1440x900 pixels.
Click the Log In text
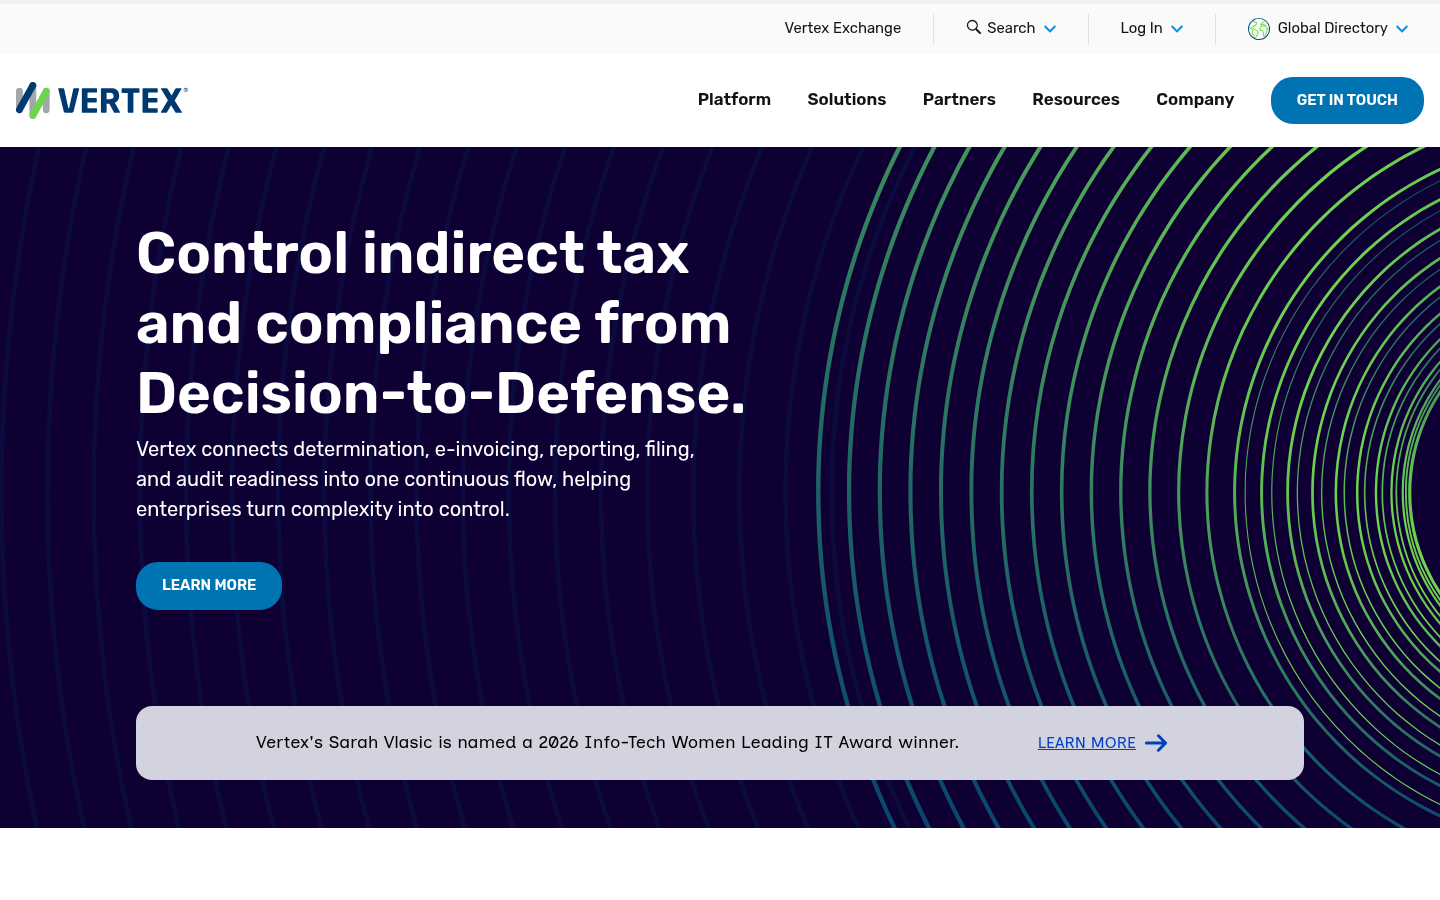point(1141,28)
